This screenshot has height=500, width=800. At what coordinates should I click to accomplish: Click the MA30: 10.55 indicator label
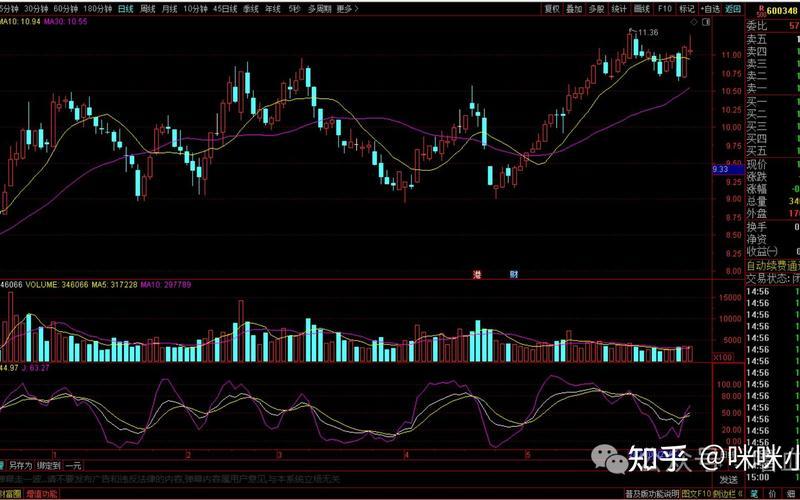(64, 21)
